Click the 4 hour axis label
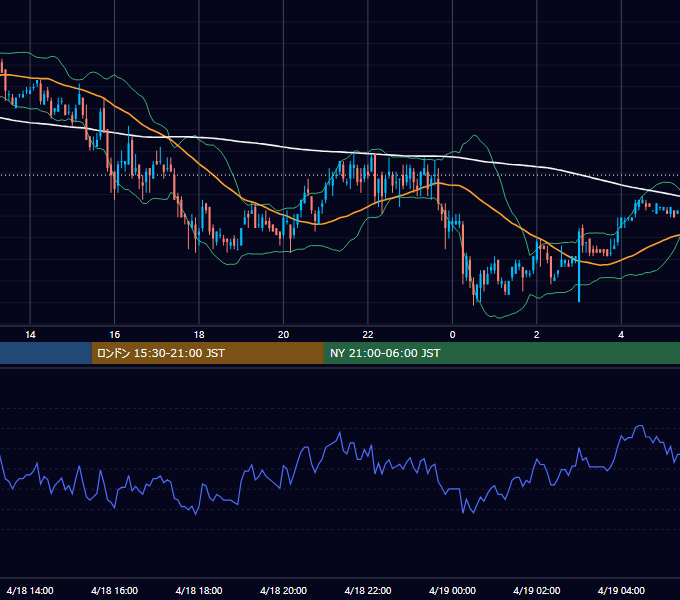The width and height of the screenshot is (680, 600). coord(621,335)
